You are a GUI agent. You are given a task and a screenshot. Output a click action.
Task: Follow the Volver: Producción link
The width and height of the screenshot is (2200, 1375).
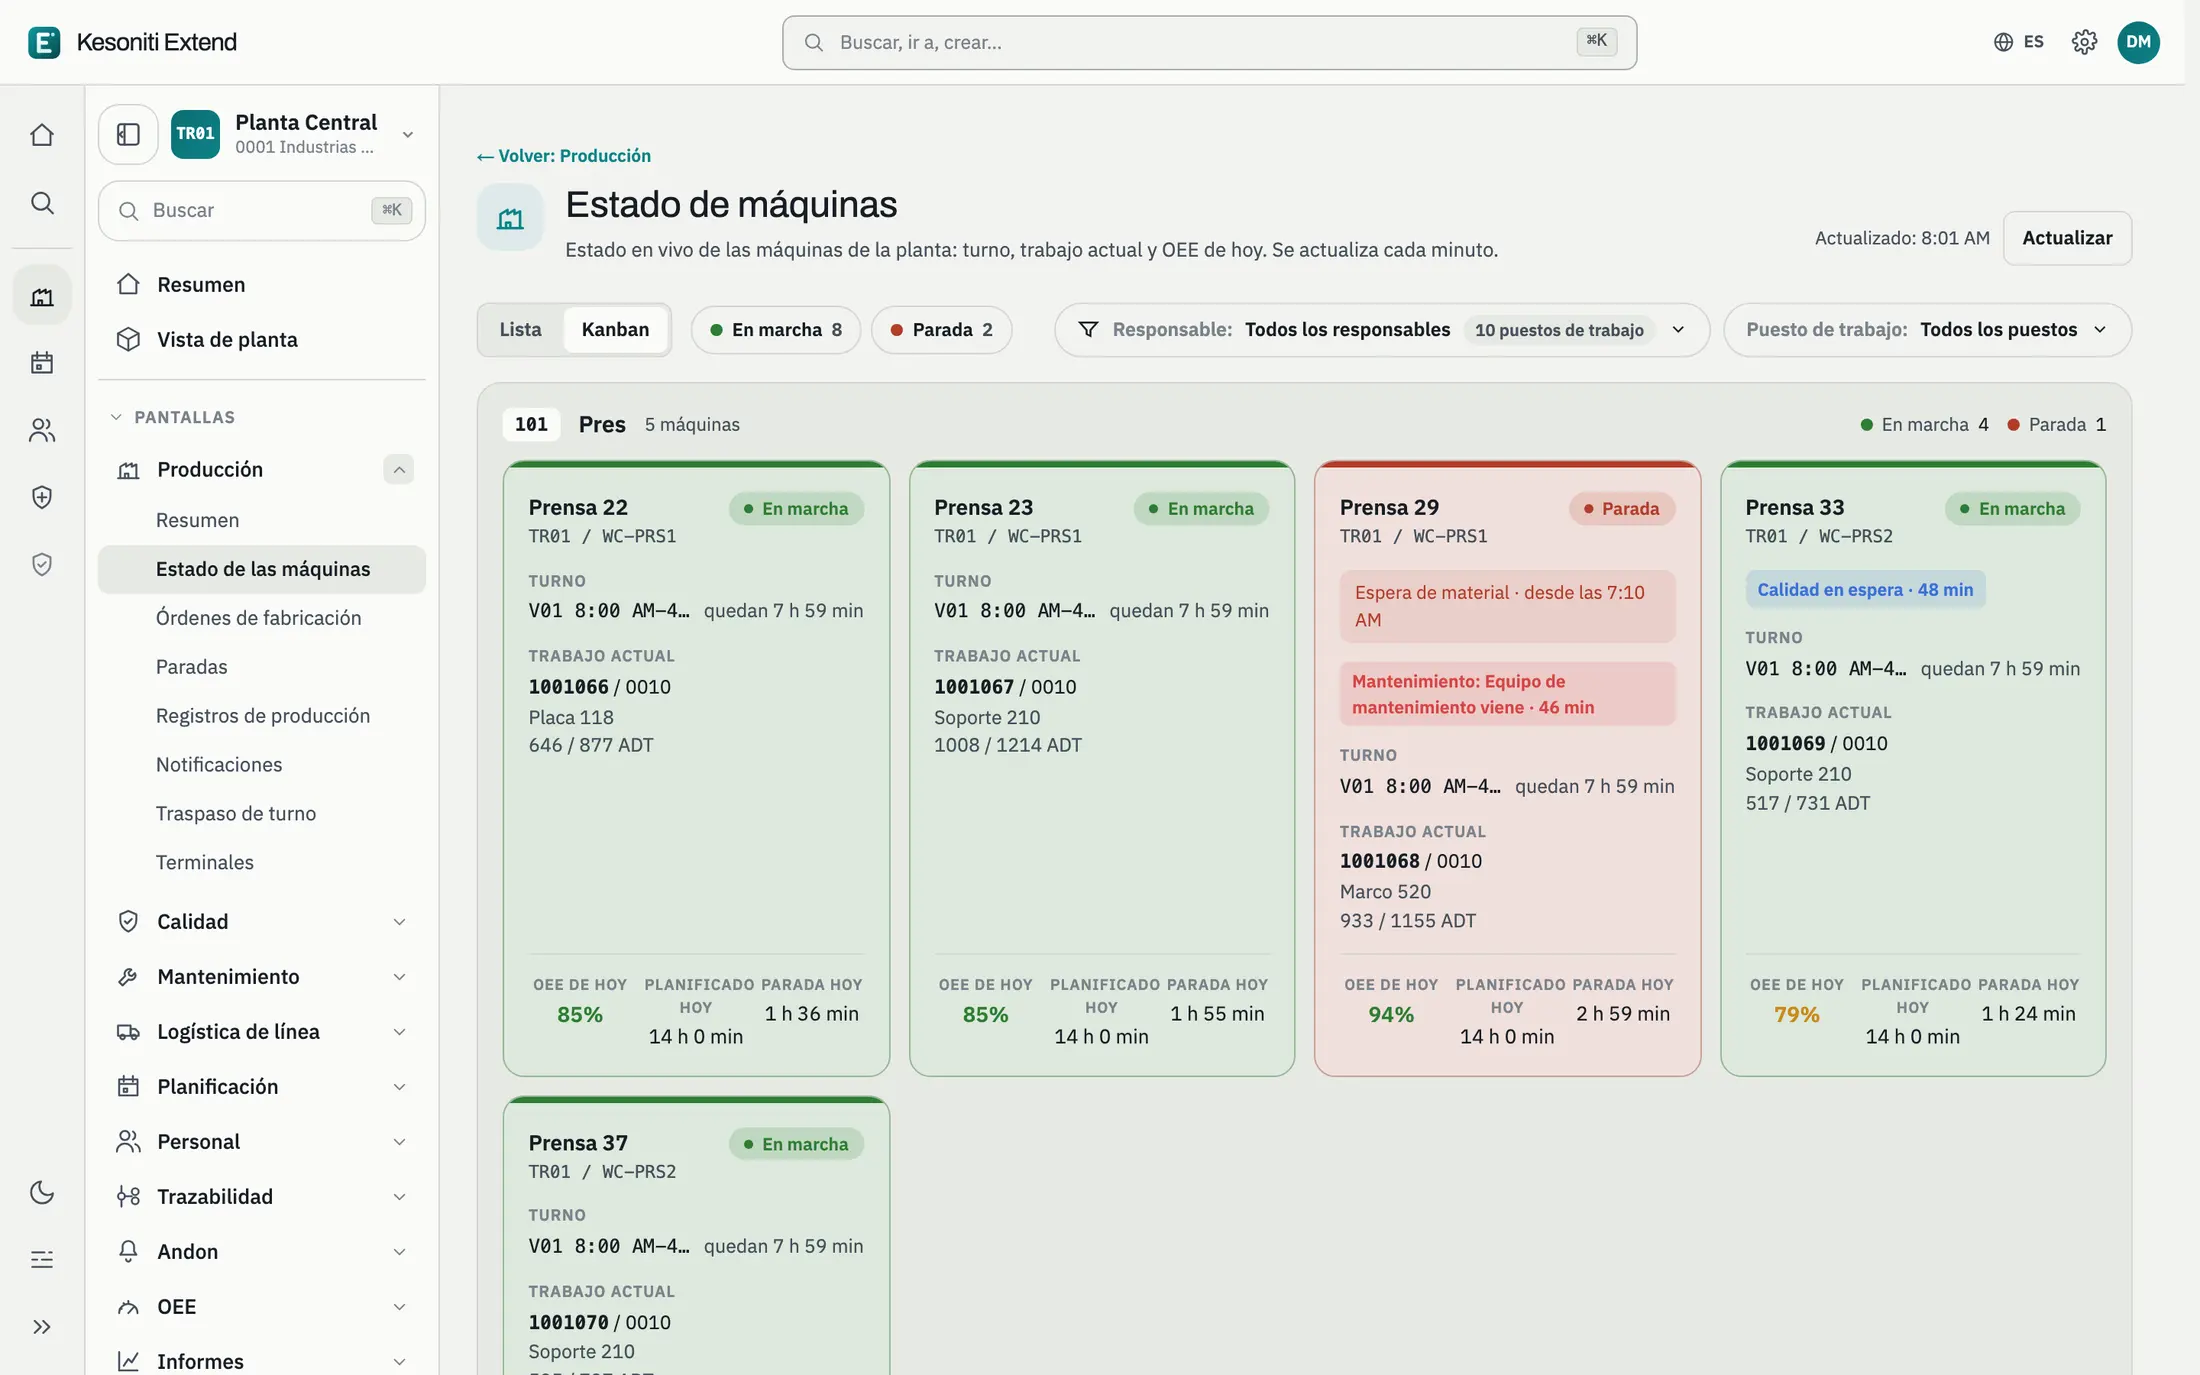click(564, 156)
